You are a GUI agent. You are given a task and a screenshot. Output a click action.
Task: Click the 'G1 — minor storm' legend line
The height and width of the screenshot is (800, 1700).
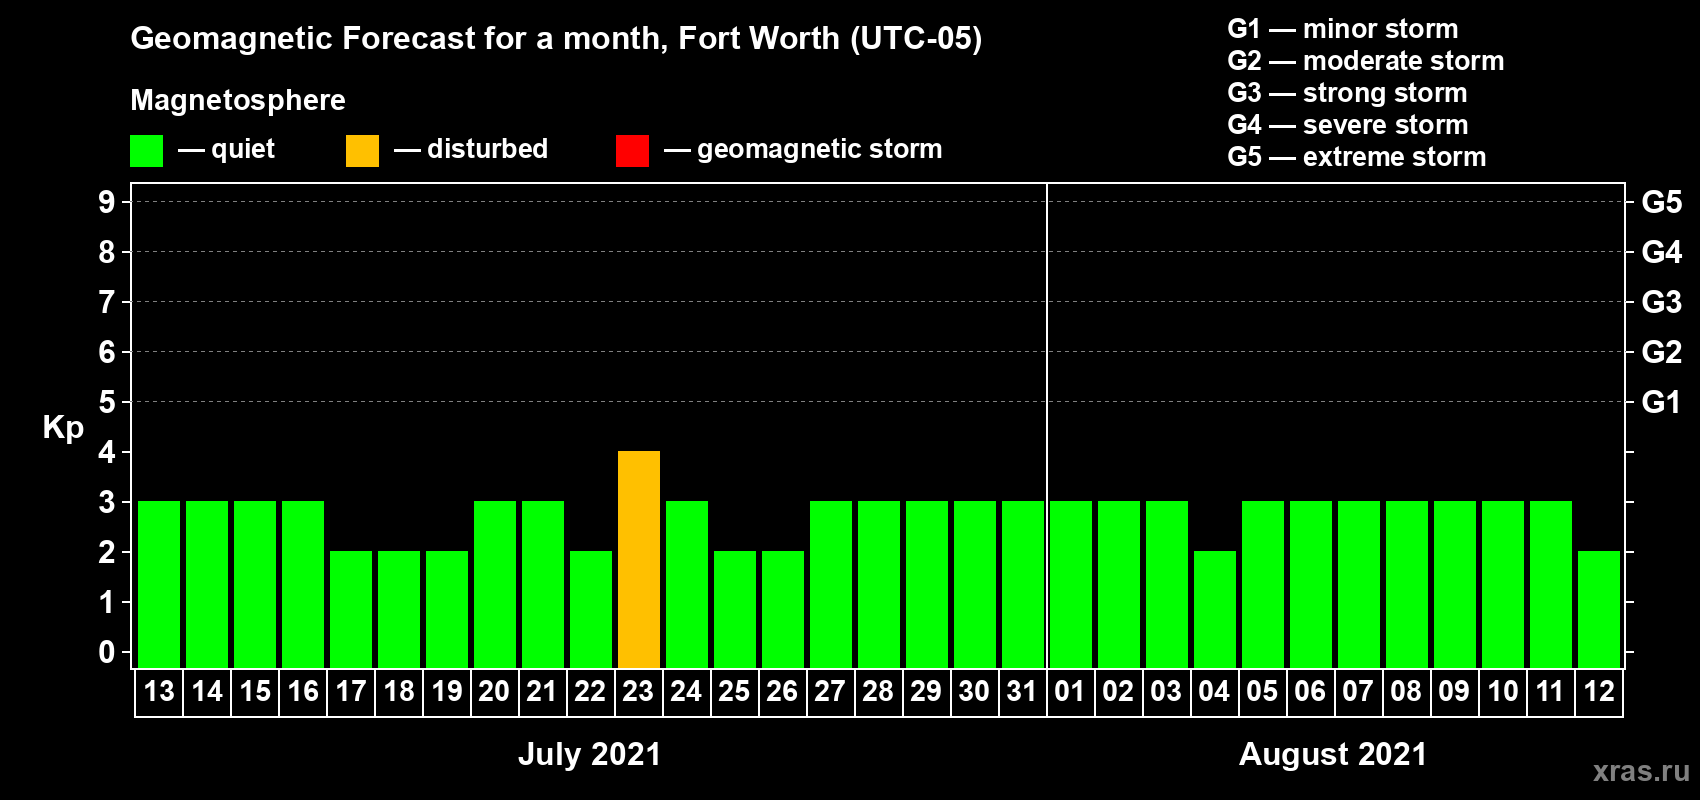coord(1343,29)
